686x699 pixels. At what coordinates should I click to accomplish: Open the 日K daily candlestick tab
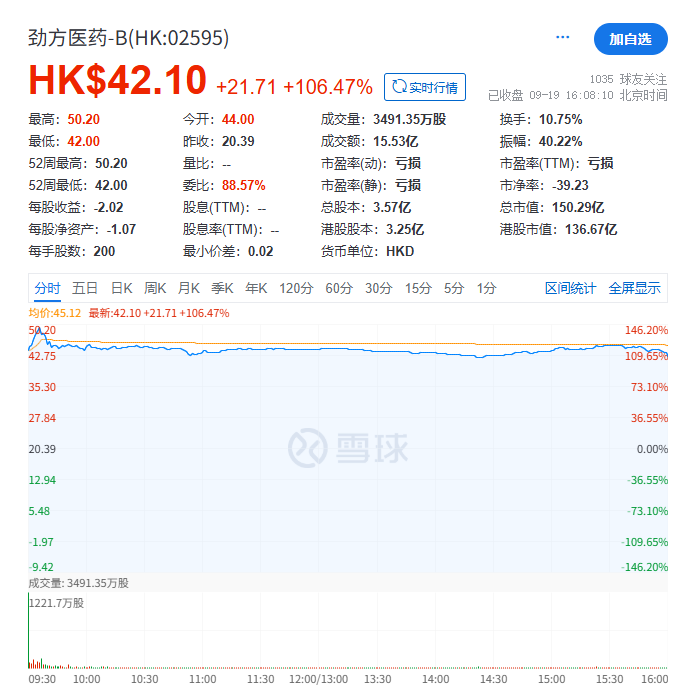click(x=122, y=288)
